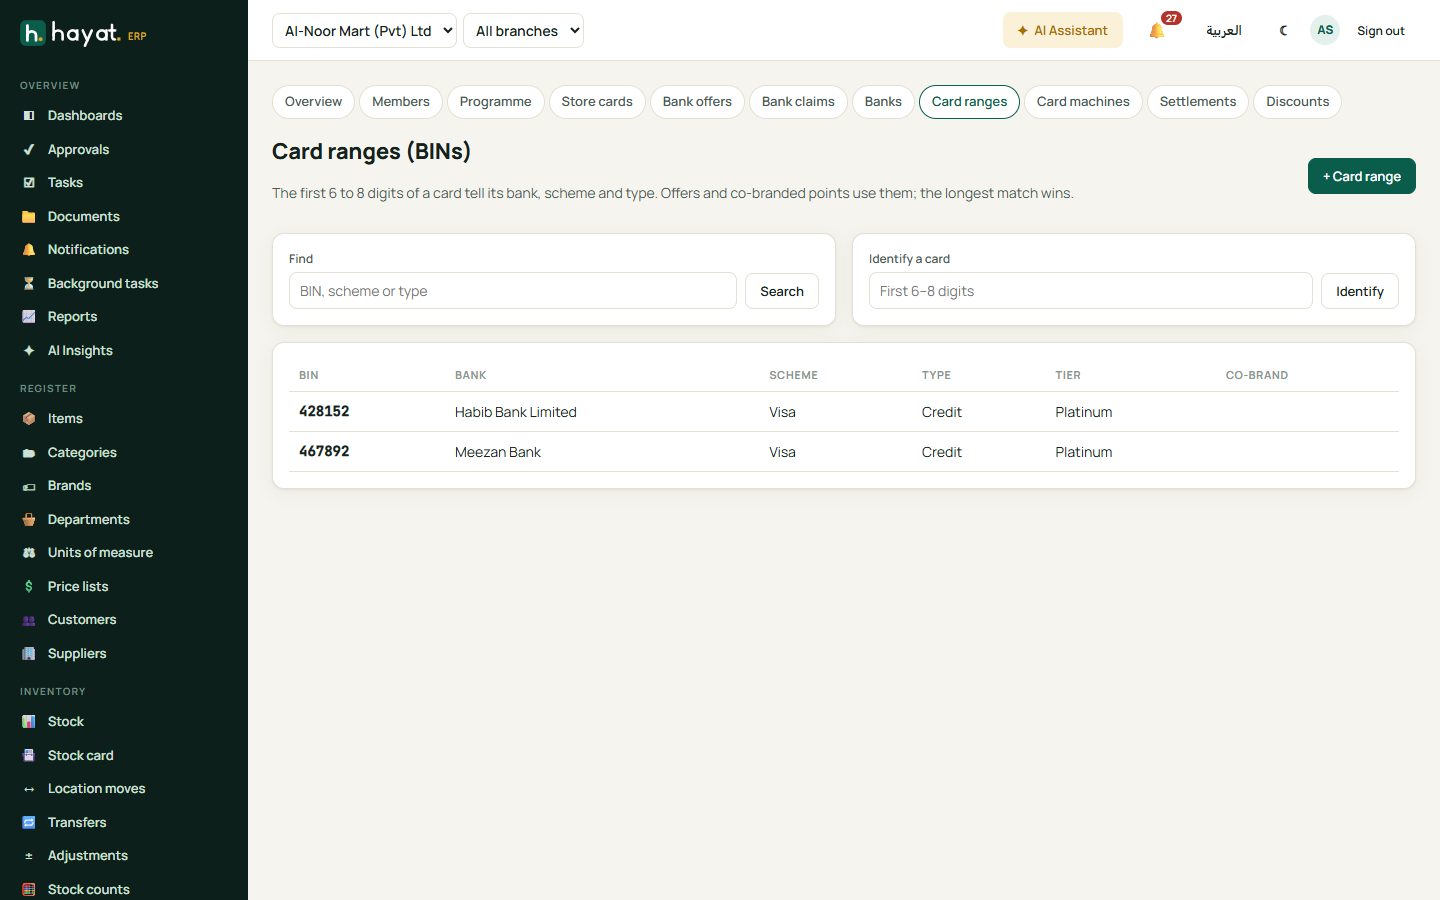This screenshot has height=900, width=1440.
Task: Open AI Insights sparkle icon
Action: pyautogui.click(x=29, y=351)
